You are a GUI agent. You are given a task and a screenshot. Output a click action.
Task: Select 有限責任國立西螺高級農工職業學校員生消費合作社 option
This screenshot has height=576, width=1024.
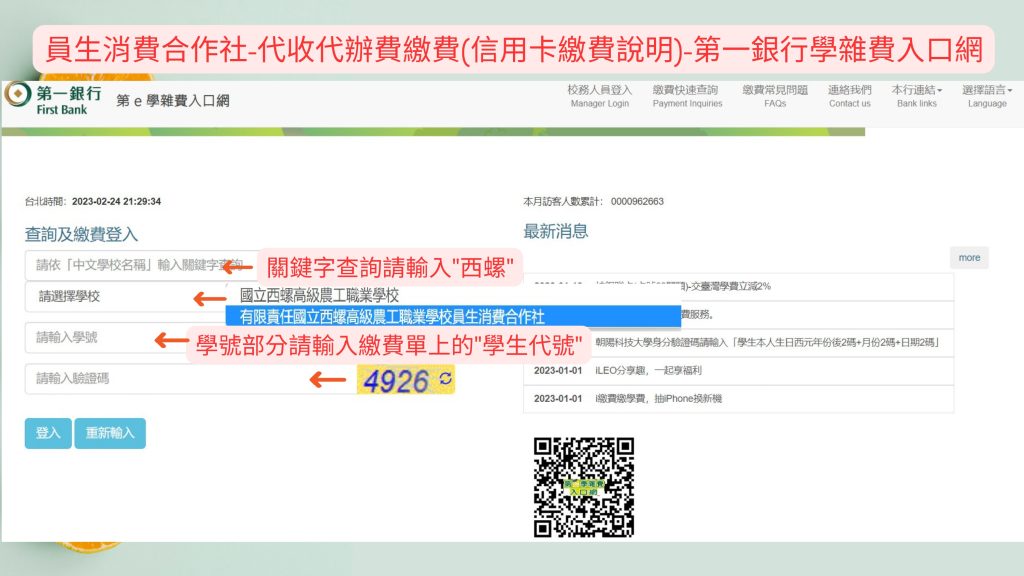453,317
